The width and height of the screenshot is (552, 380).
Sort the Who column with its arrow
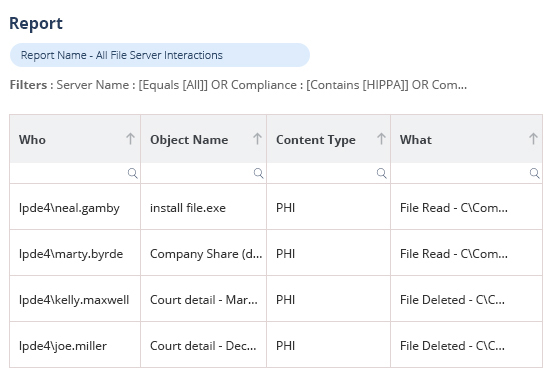click(130, 139)
